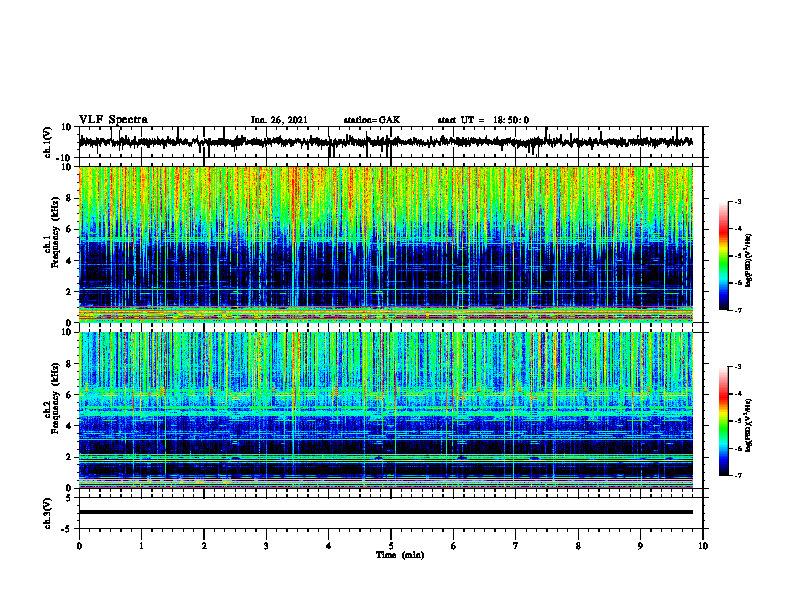Click the "8" tick on ch.1 frequency axis
This screenshot has width=792, height=612.
69,198
